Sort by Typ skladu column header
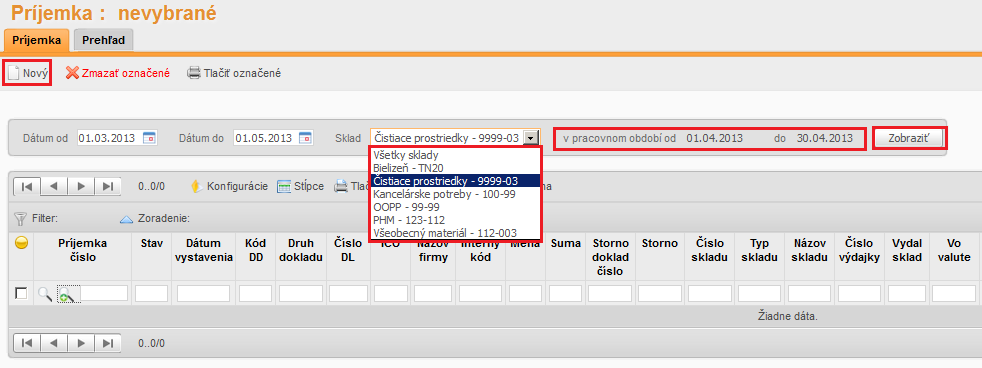The width and height of the screenshot is (982, 368). (x=759, y=250)
